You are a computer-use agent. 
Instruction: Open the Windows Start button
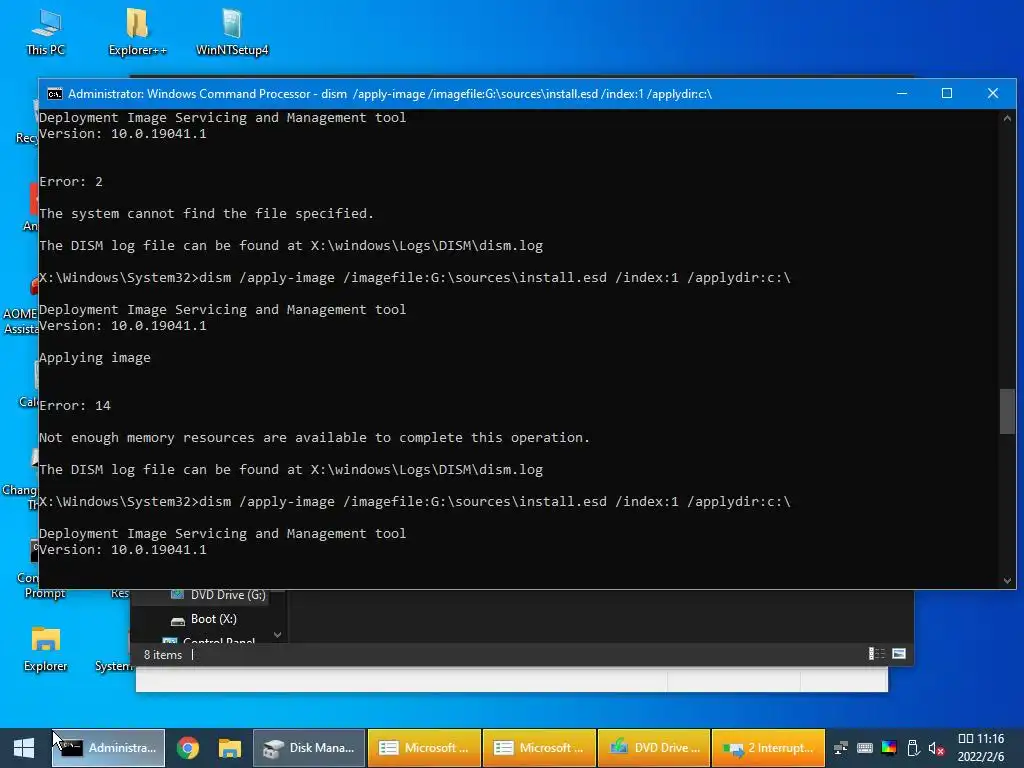tap(24, 748)
